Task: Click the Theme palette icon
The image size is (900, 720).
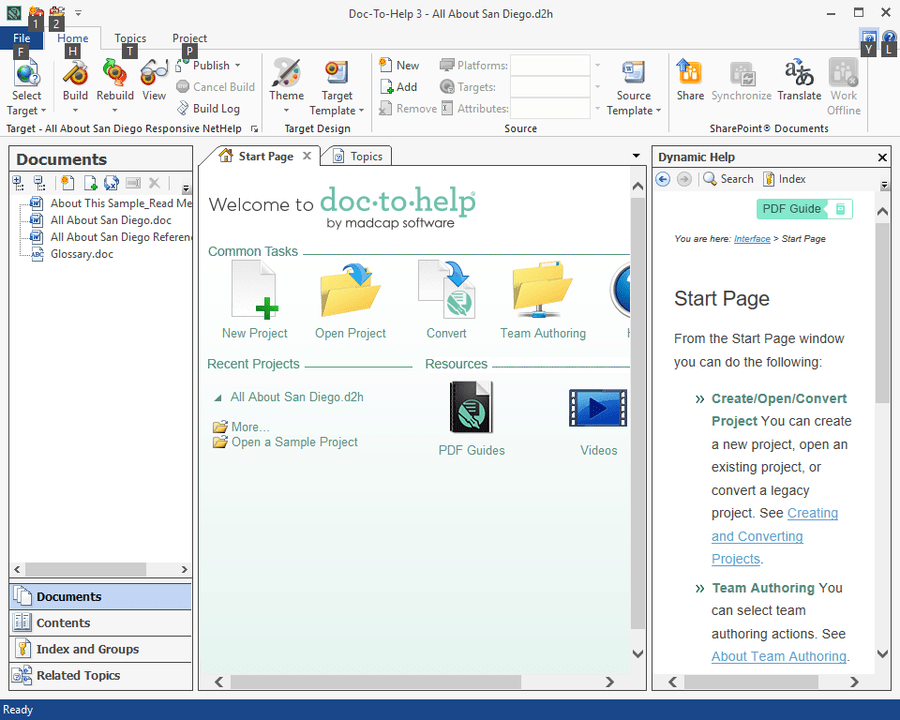Action: [286, 72]
